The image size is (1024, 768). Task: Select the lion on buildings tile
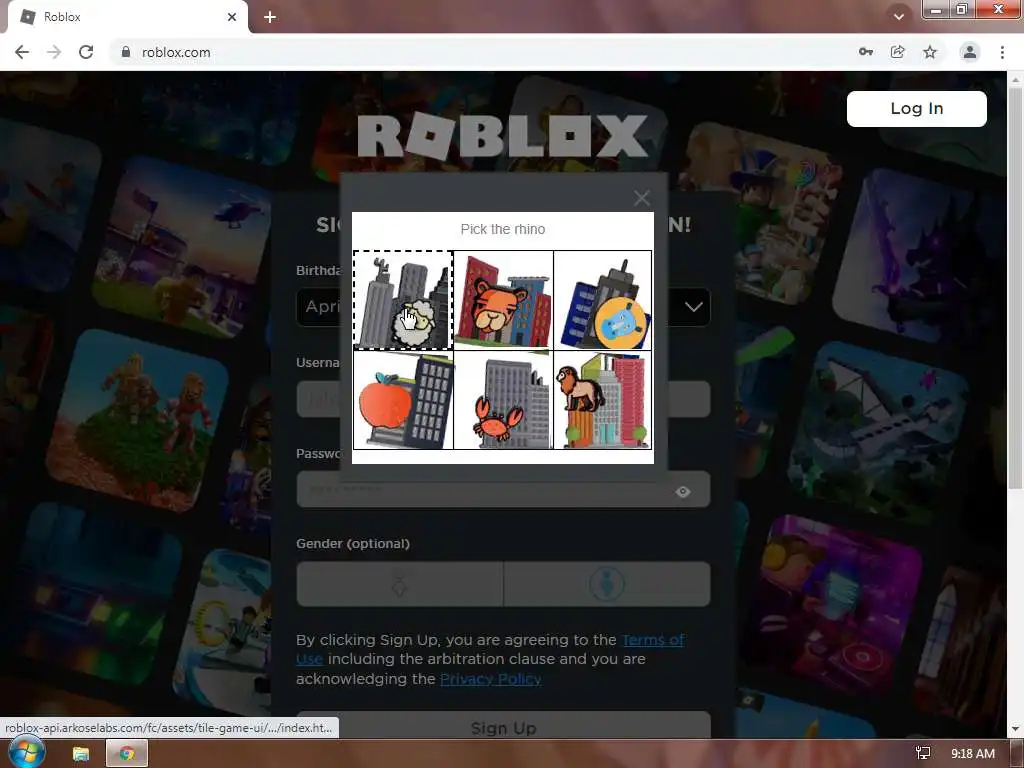click(x=603, y=400)
